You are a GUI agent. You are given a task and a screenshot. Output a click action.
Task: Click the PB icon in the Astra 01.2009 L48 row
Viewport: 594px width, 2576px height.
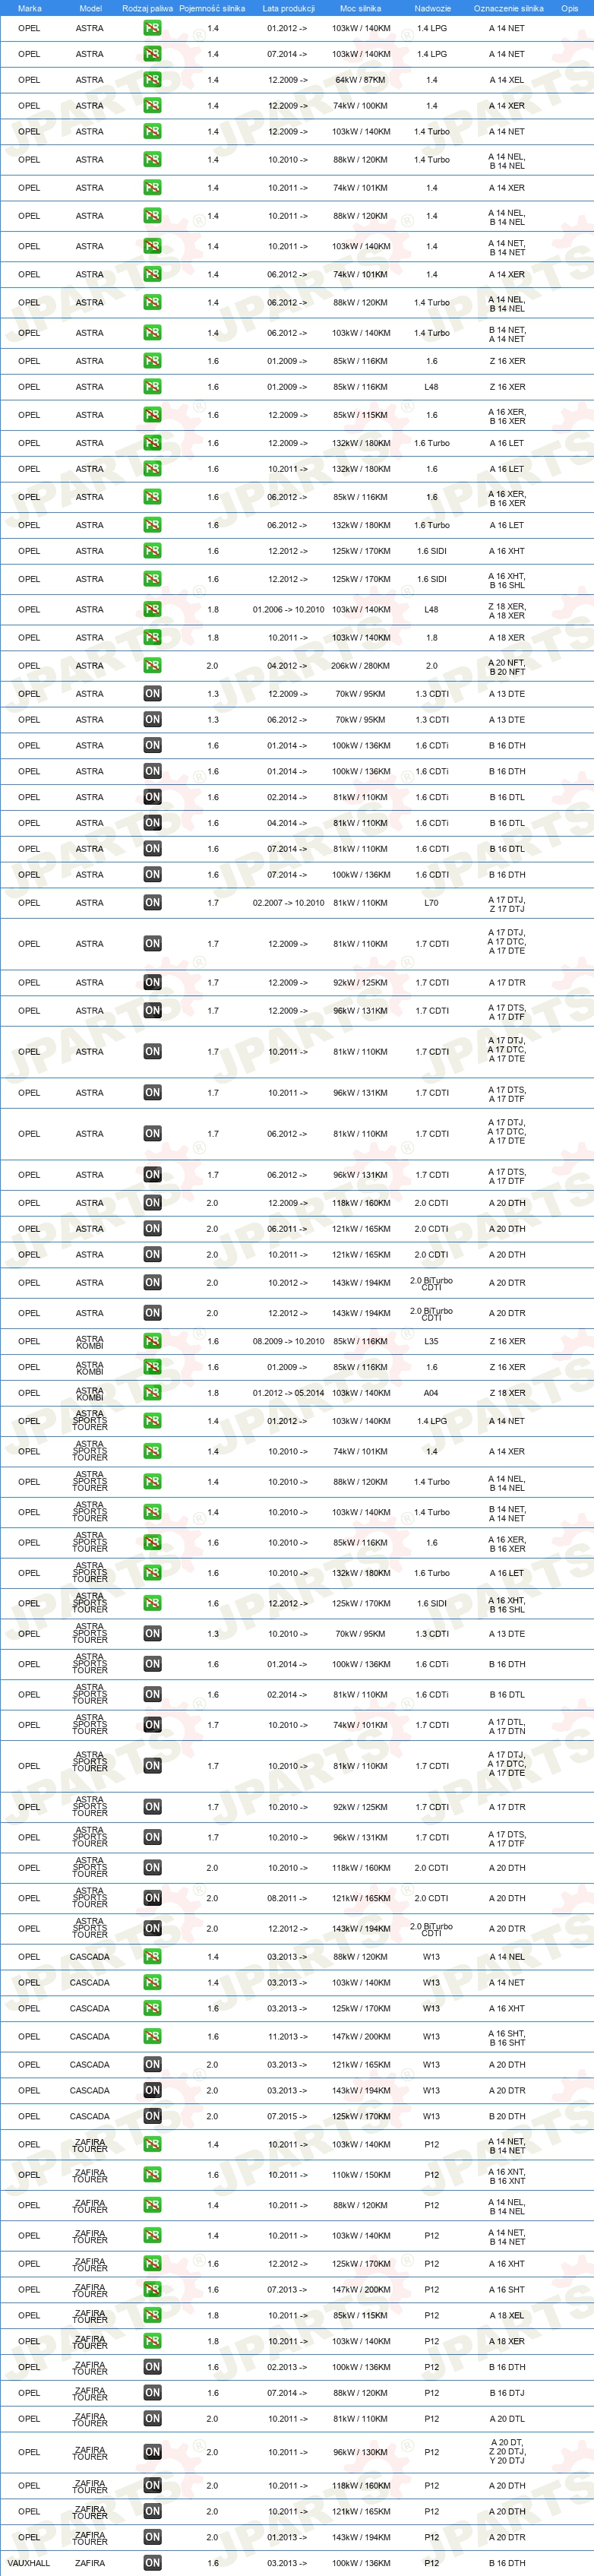pyautogui.click(x=152, y=387)
